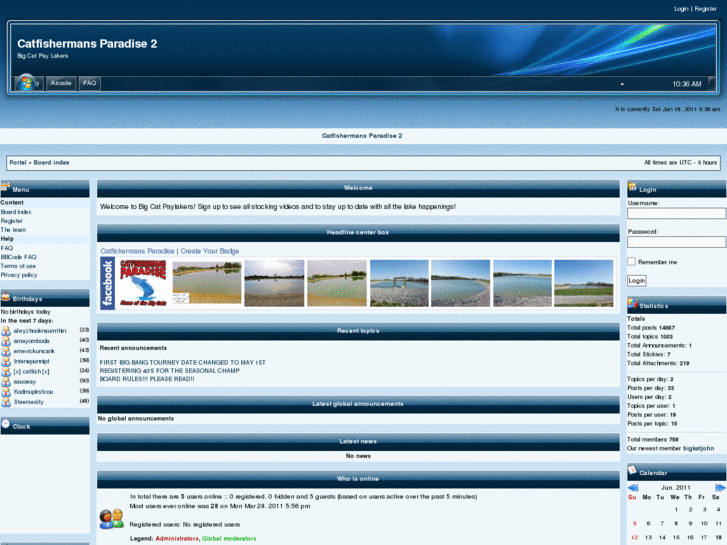Click user icon beside amayomboda

tap(6, 341)
